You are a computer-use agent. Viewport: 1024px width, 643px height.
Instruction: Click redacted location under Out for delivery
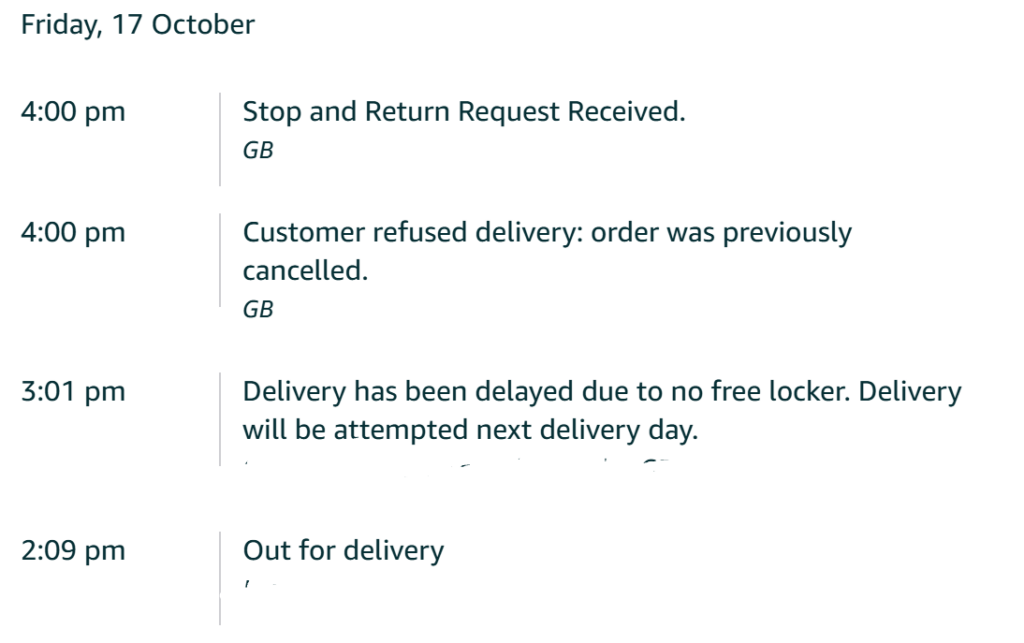pyautogui.click(x=258, y=581)
